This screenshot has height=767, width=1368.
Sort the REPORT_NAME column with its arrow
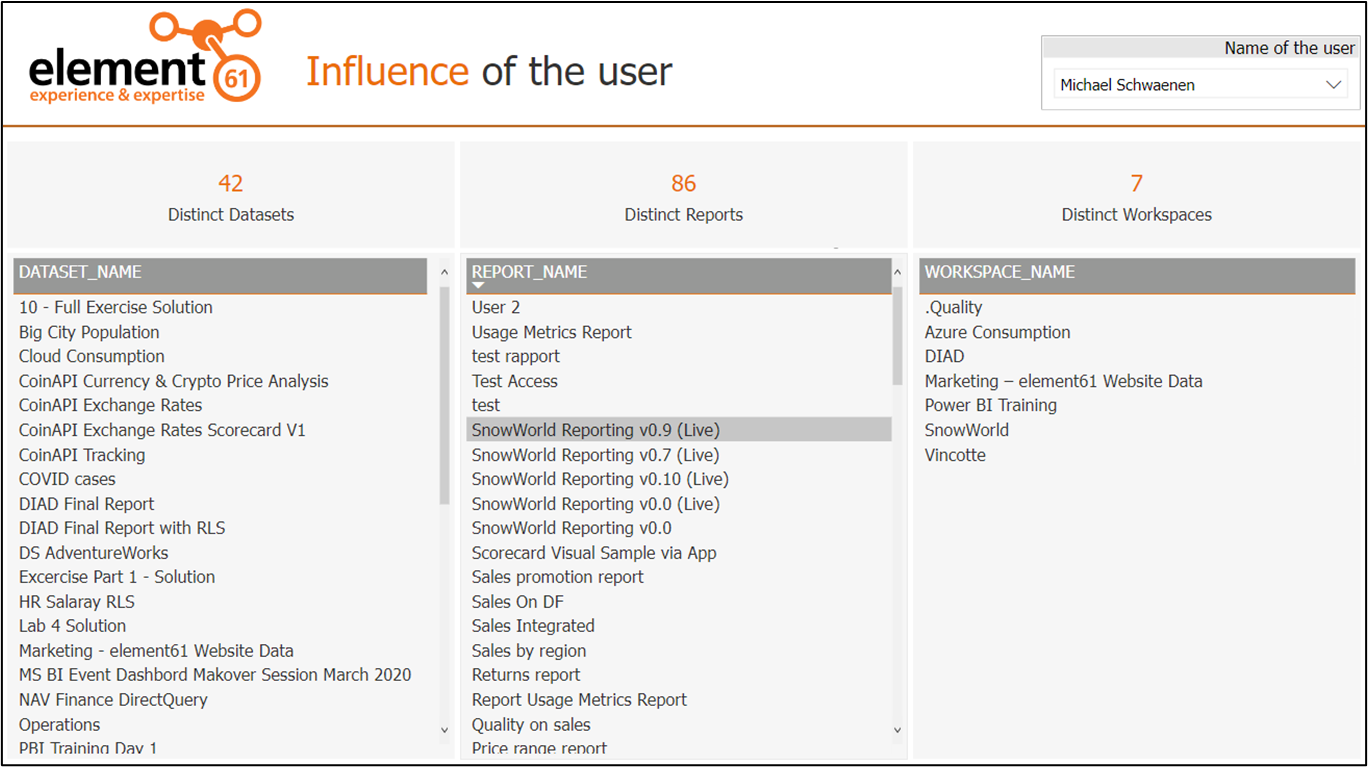tap(479, 283)
